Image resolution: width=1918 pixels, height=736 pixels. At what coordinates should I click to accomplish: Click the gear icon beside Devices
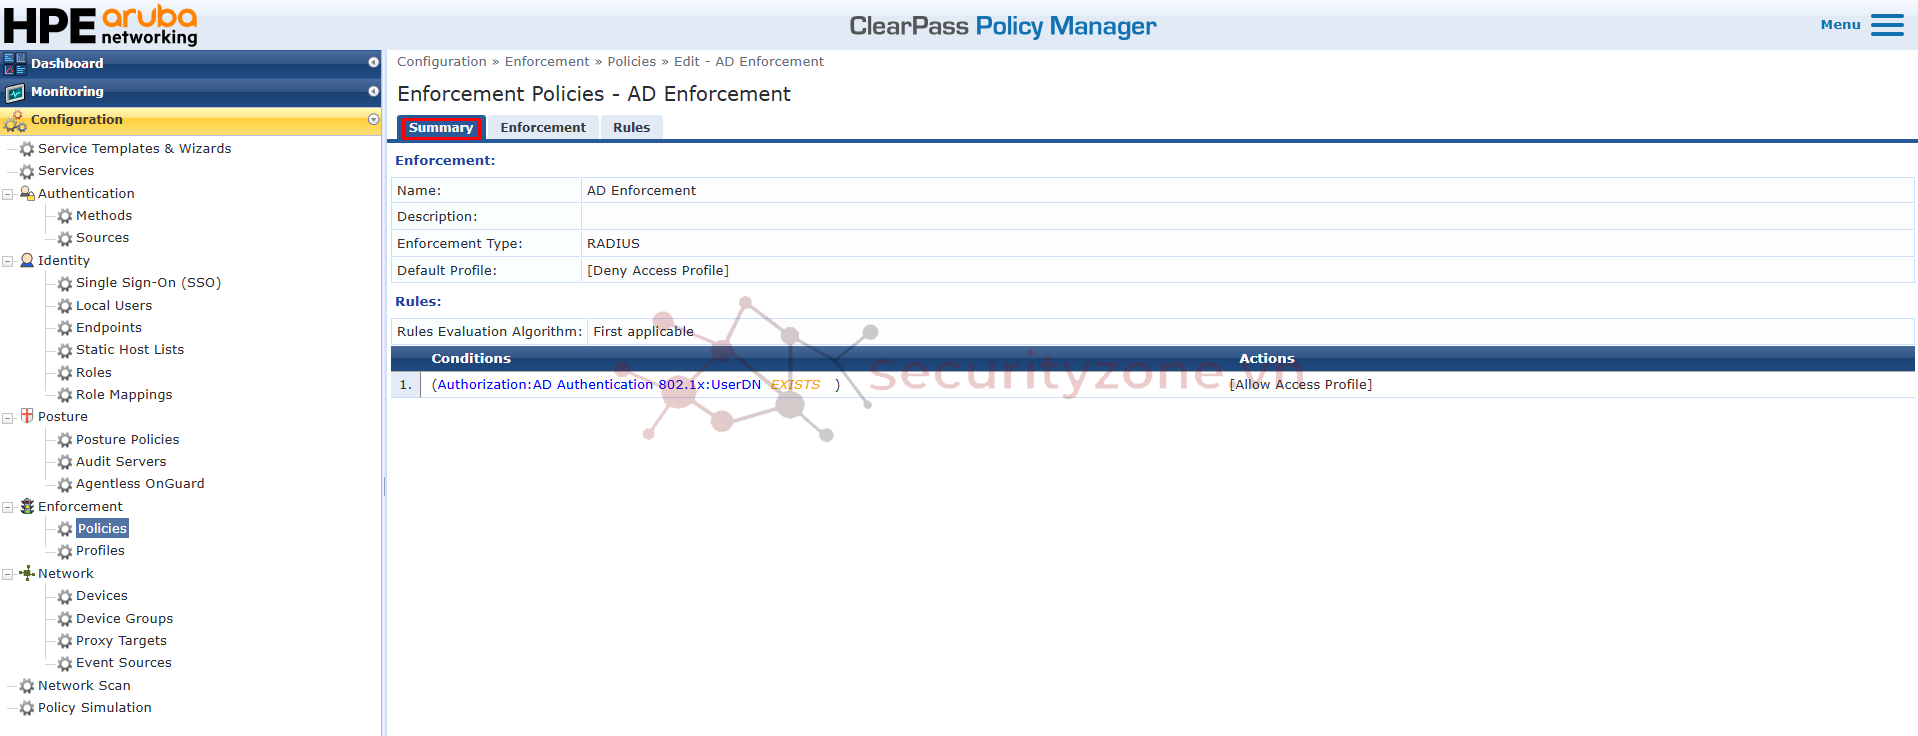65,597
